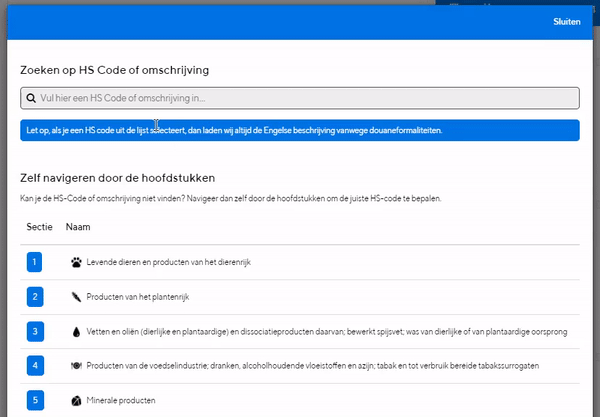The width and height of the screenshot is (600, 417).
Task: Click the food industry plate icon
Action: (76, 366)
